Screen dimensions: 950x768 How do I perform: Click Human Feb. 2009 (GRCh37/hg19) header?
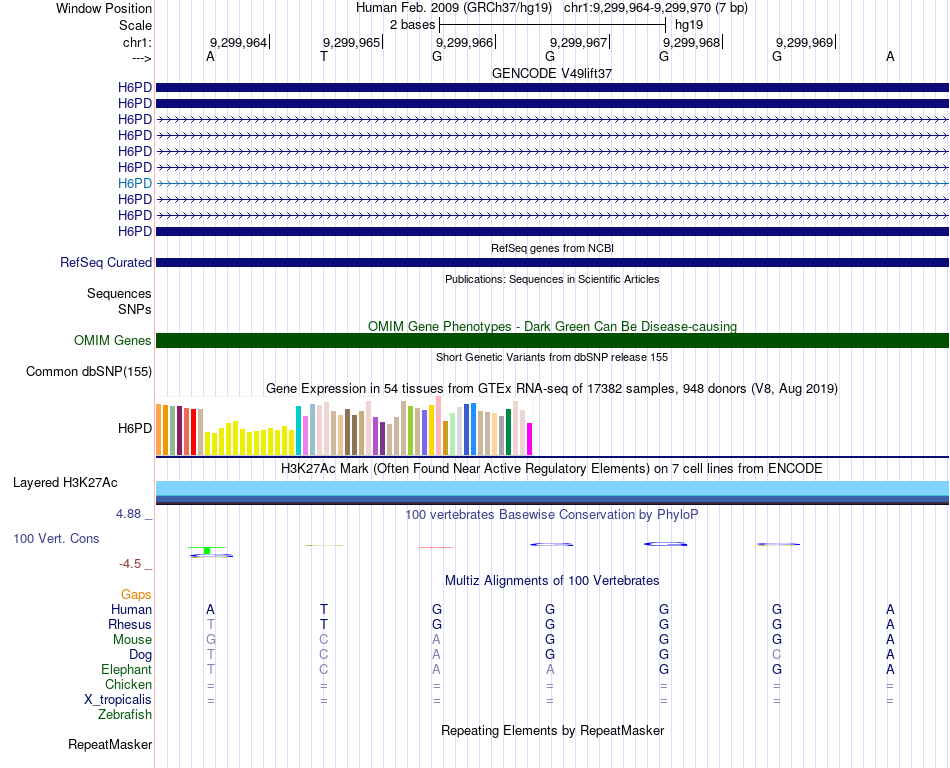(x=454, y=8)
